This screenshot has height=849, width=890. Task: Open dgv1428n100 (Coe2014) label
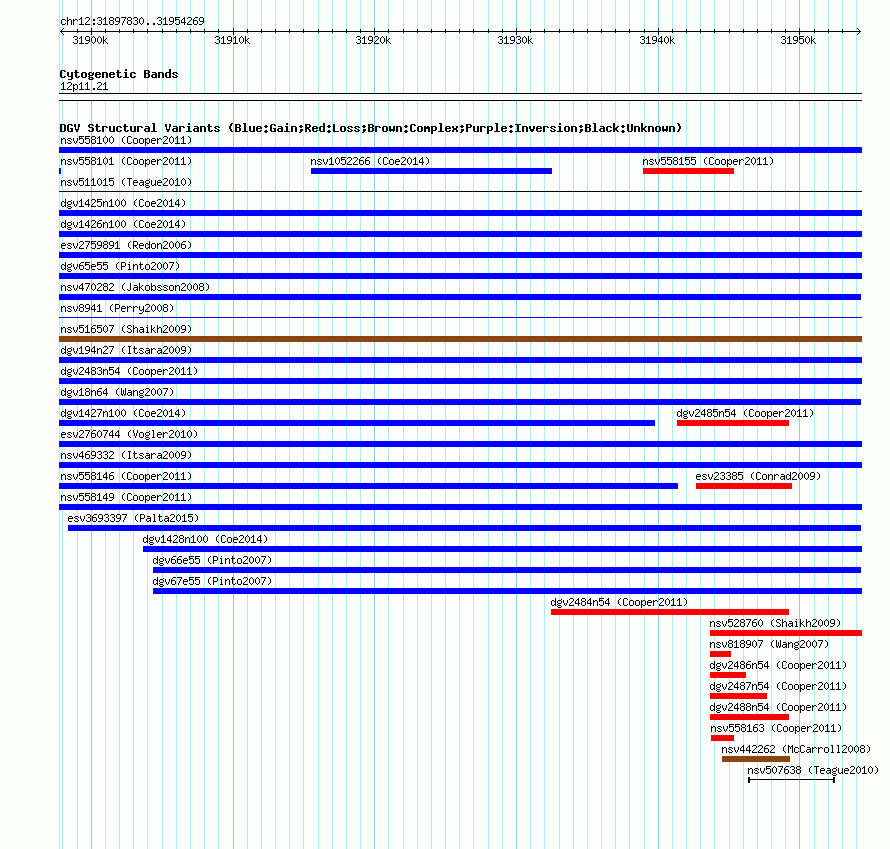205,539
